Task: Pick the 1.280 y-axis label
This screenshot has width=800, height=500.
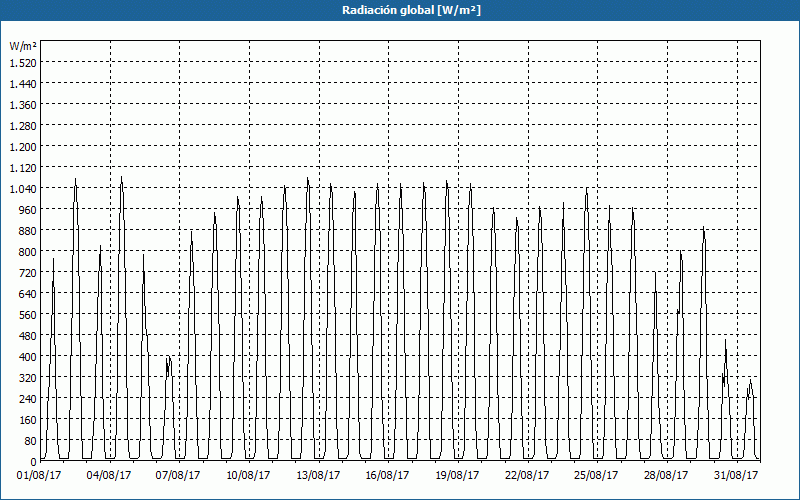Action: 23,126
